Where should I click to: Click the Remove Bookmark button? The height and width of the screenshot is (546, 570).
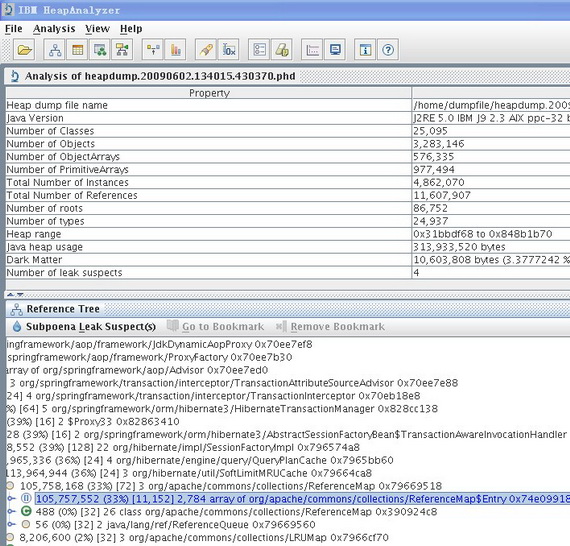tap(330, 326)
